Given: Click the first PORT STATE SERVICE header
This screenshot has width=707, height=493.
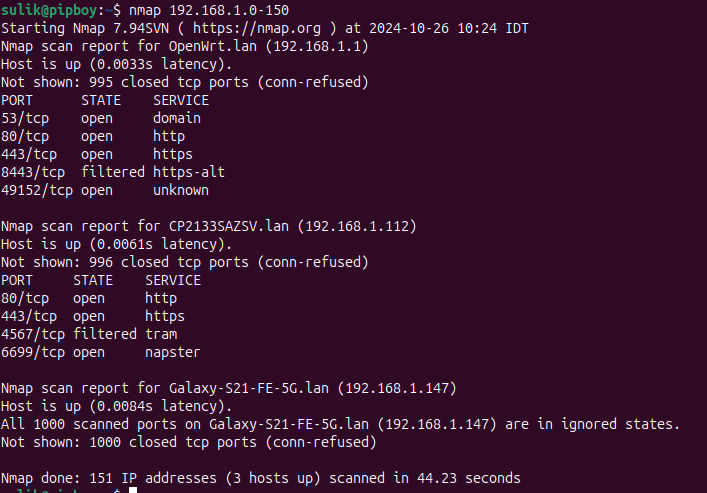Looking at the screenshot, I should 105,100.
